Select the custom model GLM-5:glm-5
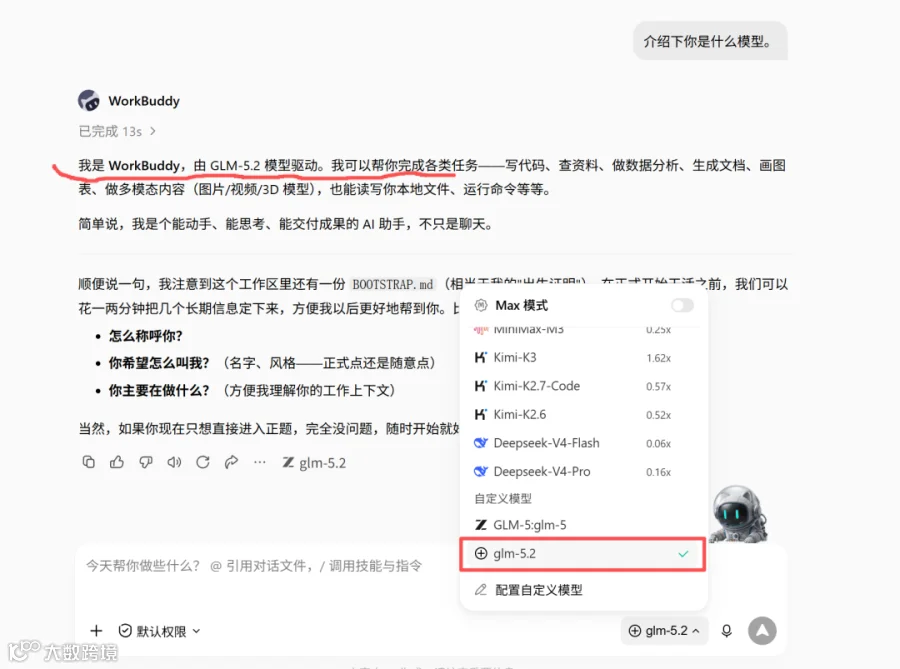 pos(583,525)
